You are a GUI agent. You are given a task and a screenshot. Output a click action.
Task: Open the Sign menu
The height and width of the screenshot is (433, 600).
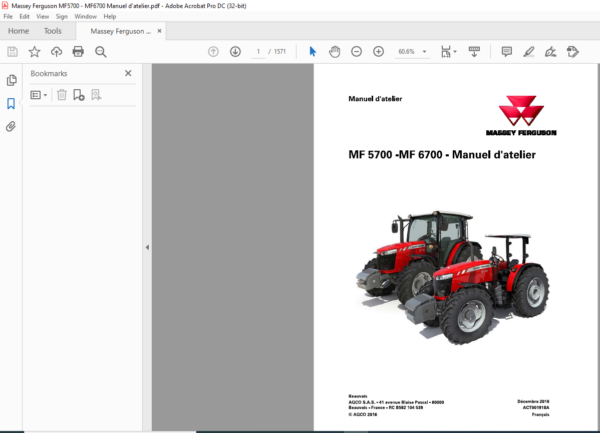[x=62, y=16]
